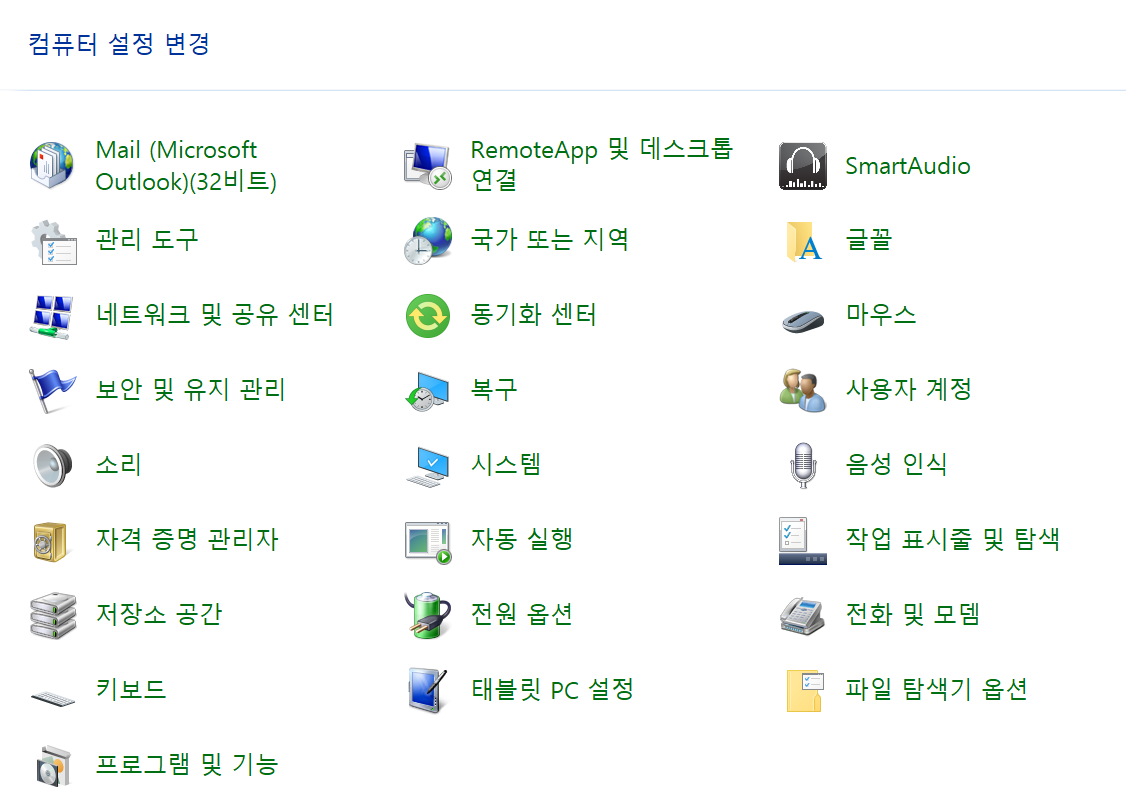
Task: Click the 음성 인식 microphone icon
Action: [802, 464]
